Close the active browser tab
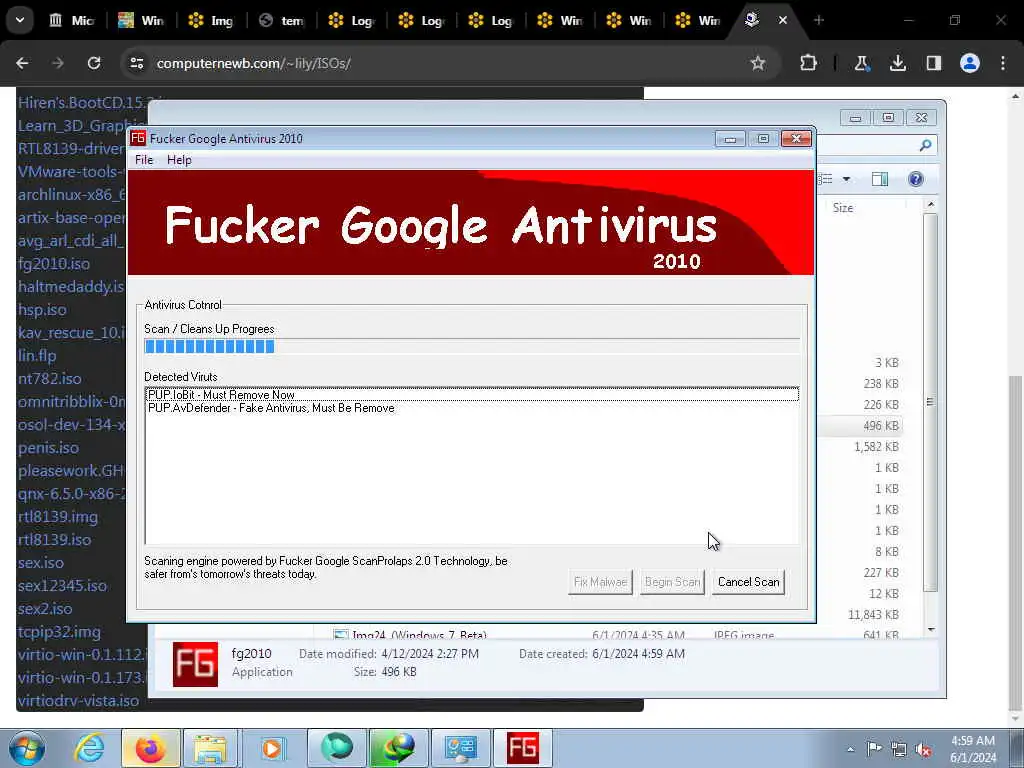The image size is (1024, 768). [782, 20]
